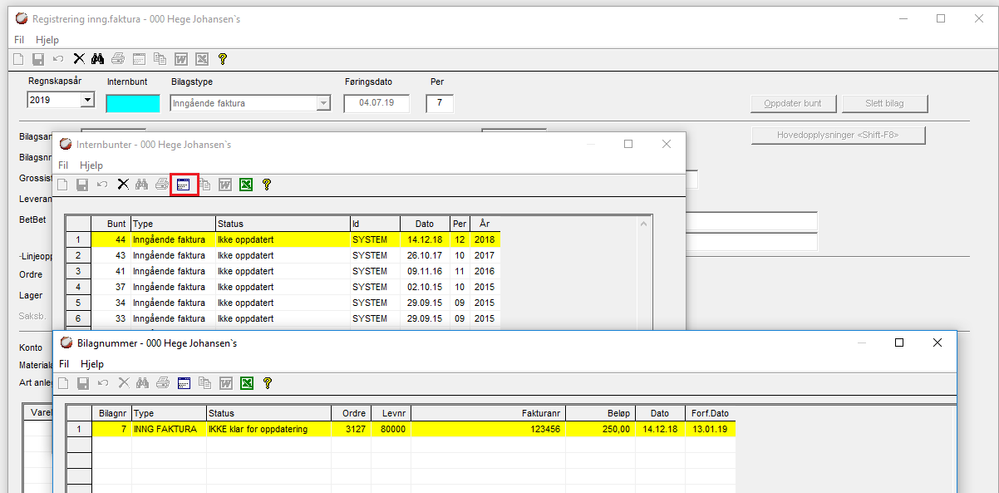Click the Føringsdato date field
This screenshot has height=493, width=999.
click(377, 102)
